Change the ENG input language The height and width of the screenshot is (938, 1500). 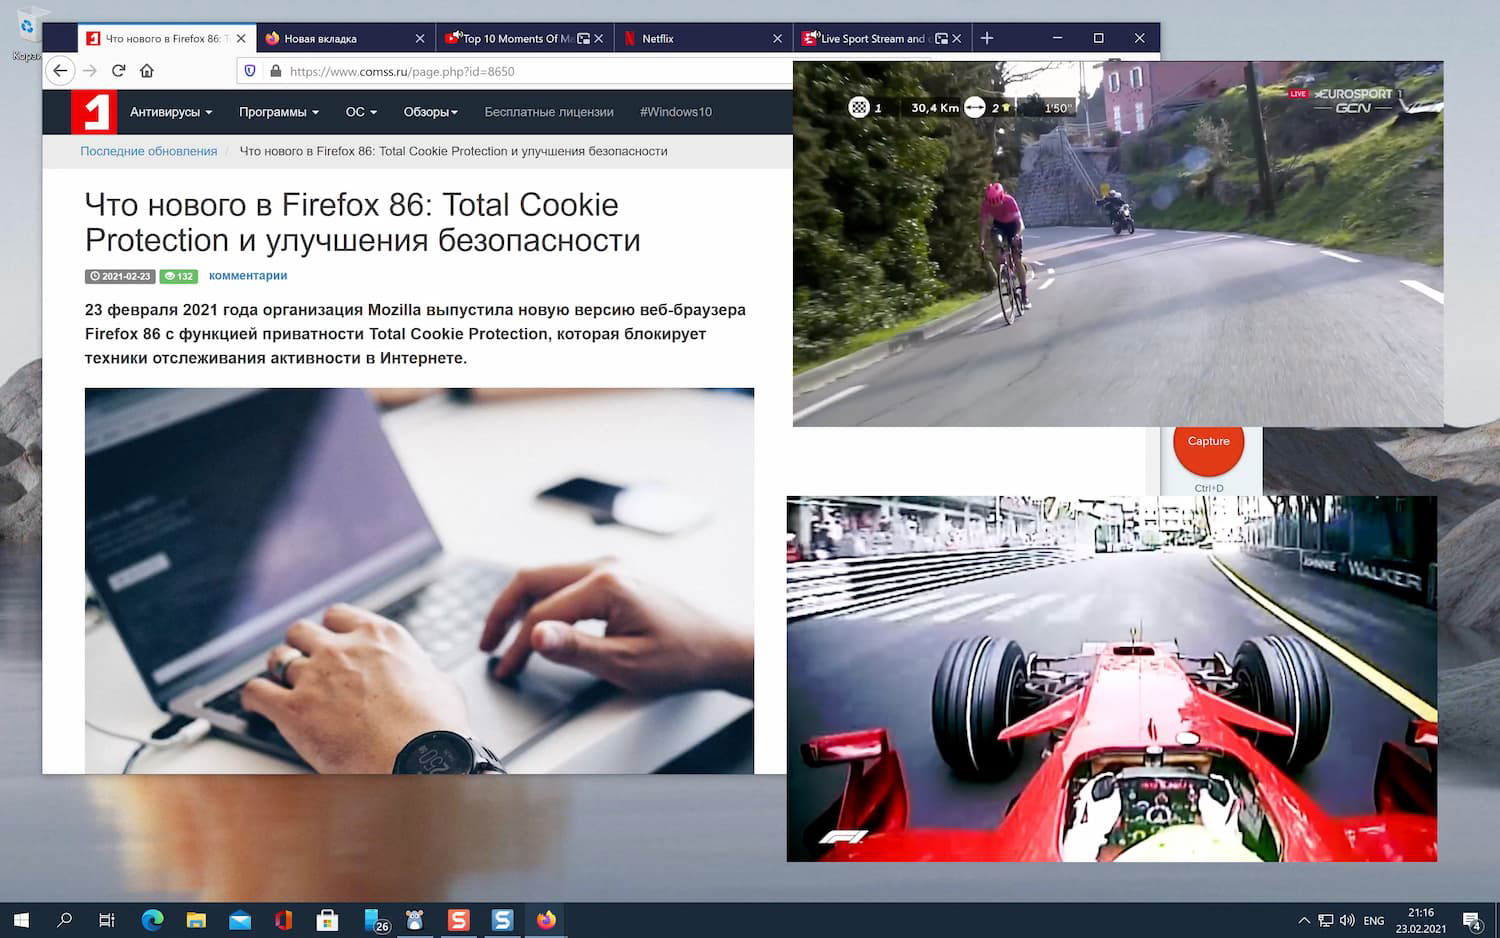tap(1374, 920)
